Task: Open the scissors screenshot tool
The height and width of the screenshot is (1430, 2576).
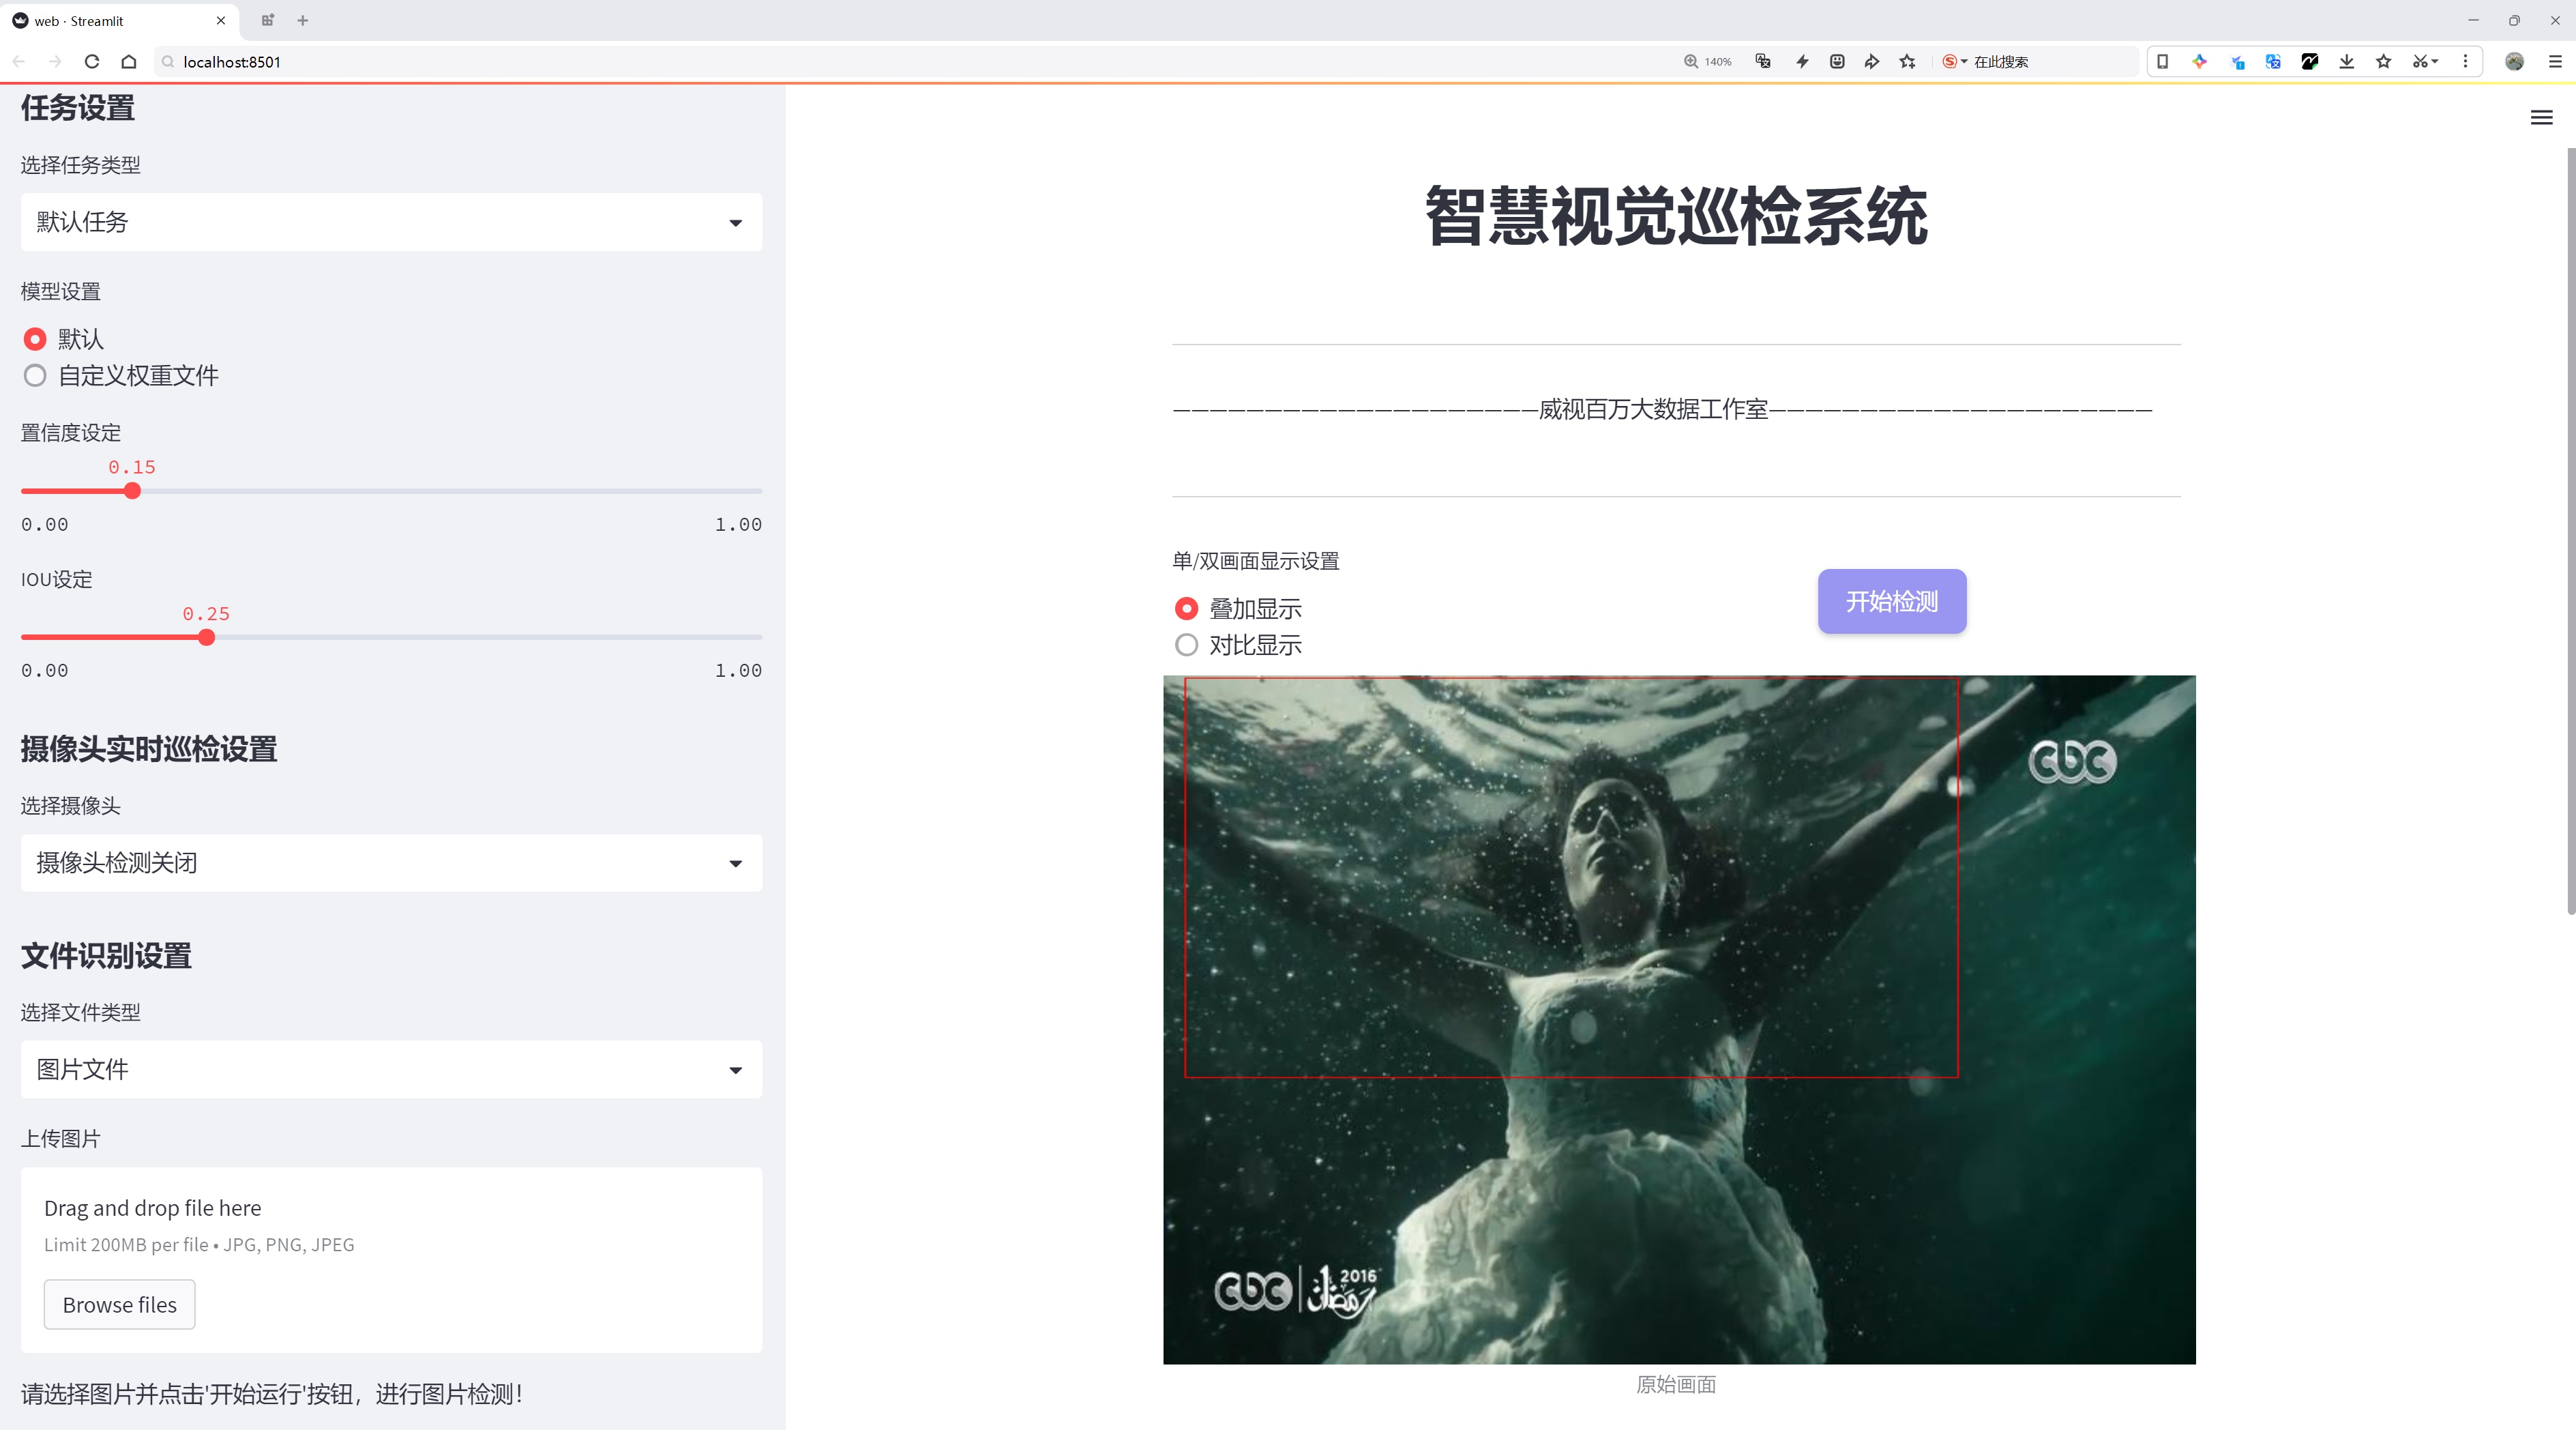Action: click(2424, 62)
